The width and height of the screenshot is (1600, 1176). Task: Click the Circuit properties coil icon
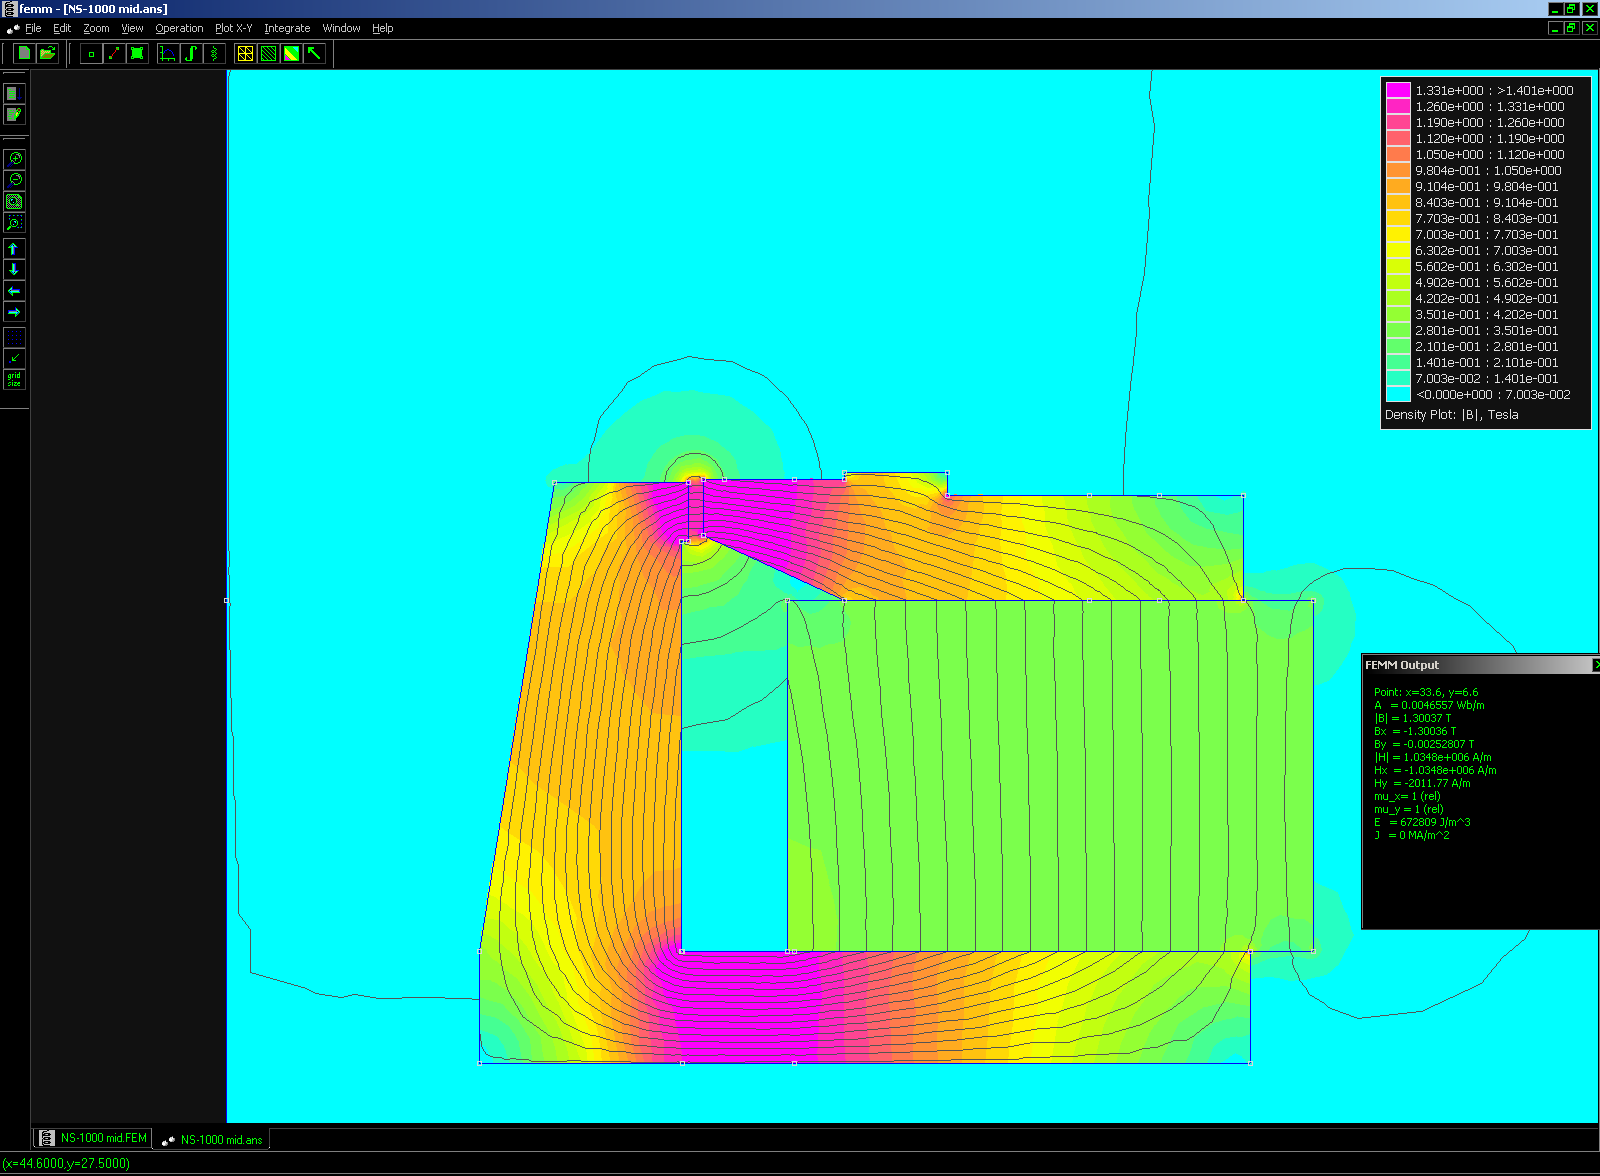pos(214,54)
